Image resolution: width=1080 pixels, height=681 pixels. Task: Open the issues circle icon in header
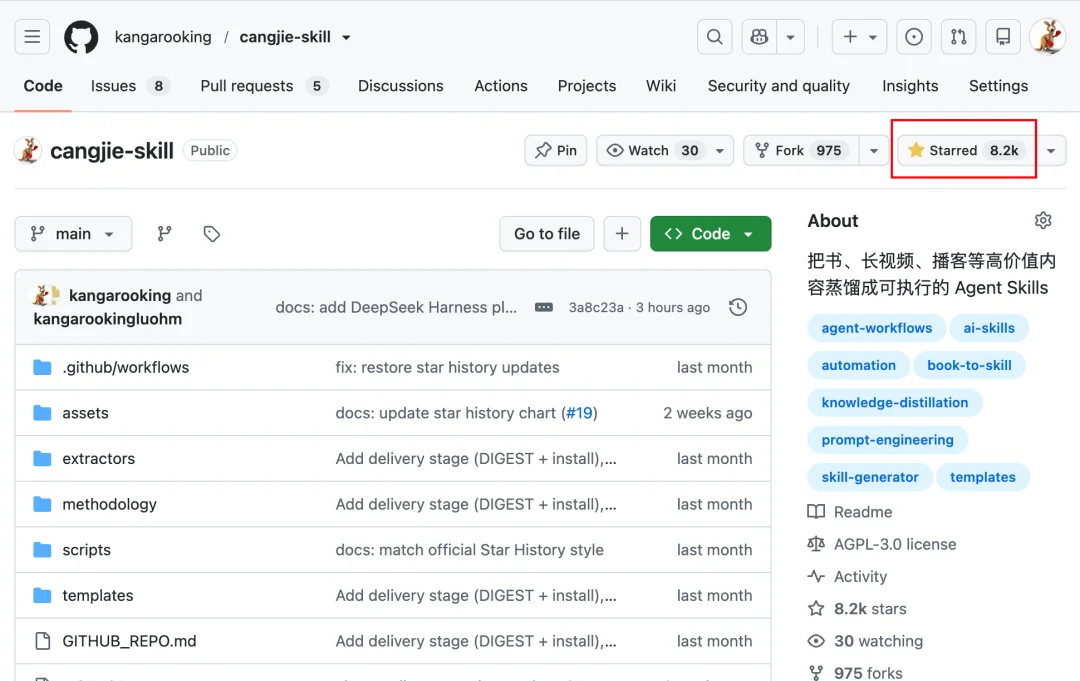(x=914, y=36)
